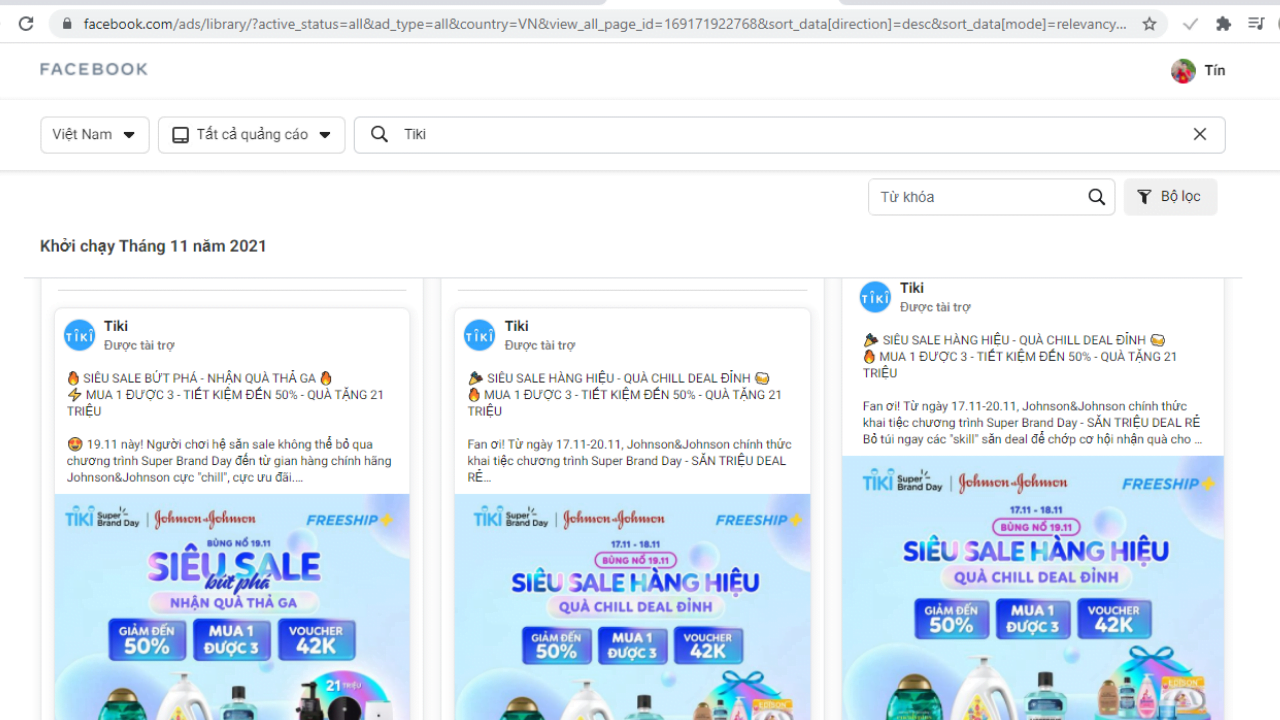Click the funnel icon on the Bộ lọc button
Viewport: 1280px width, 720px height.
(1145, 196)
